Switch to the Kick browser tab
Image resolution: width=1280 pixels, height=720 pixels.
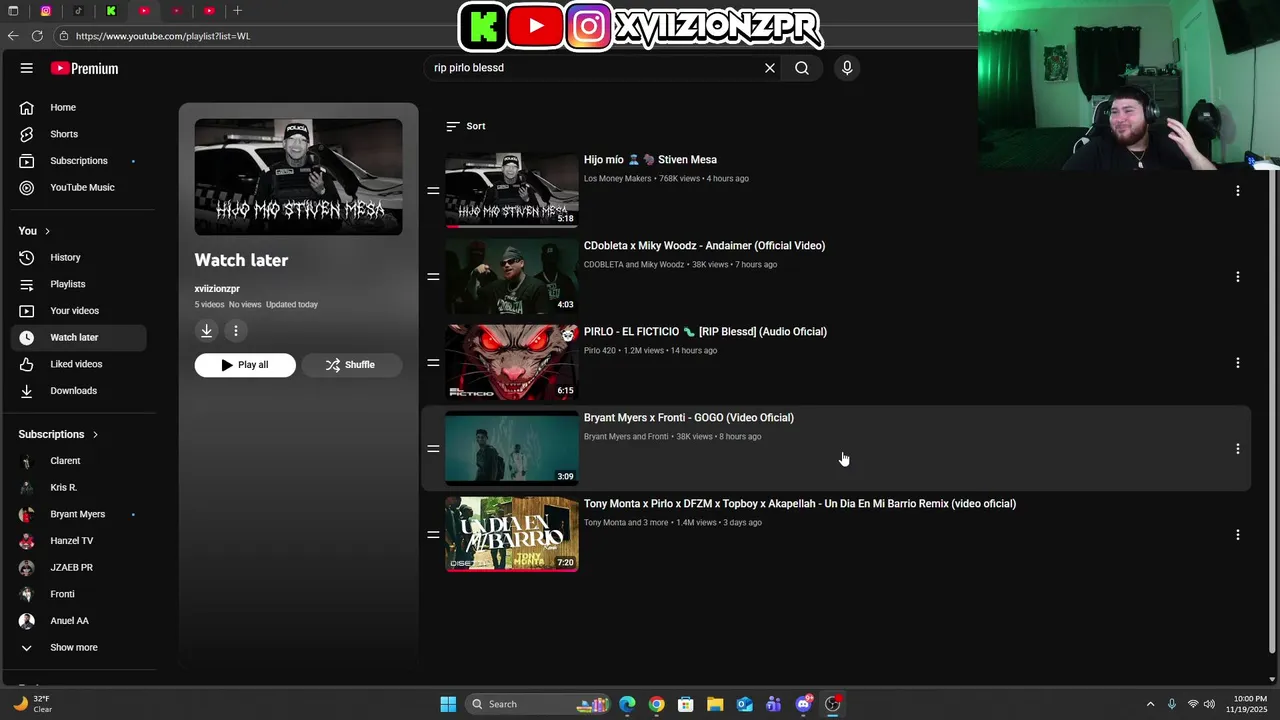(111, 11)
